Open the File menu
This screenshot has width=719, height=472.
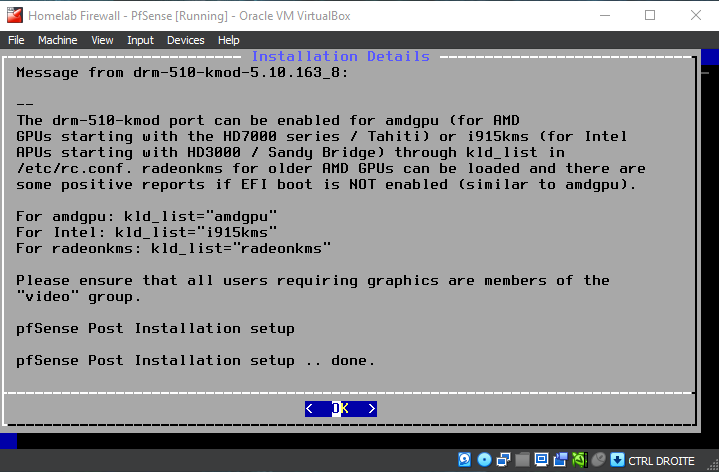coord(16,40)
